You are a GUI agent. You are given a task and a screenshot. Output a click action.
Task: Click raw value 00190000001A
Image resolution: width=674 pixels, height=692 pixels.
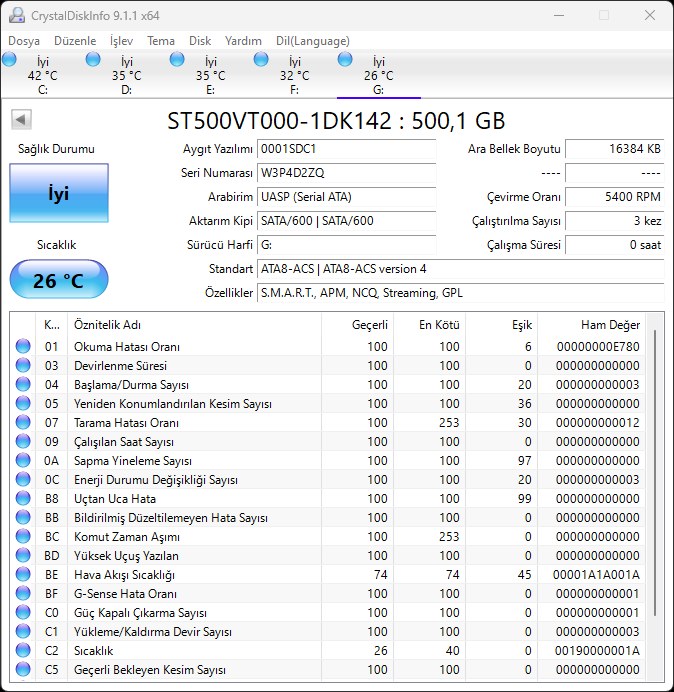coord(597,650)
